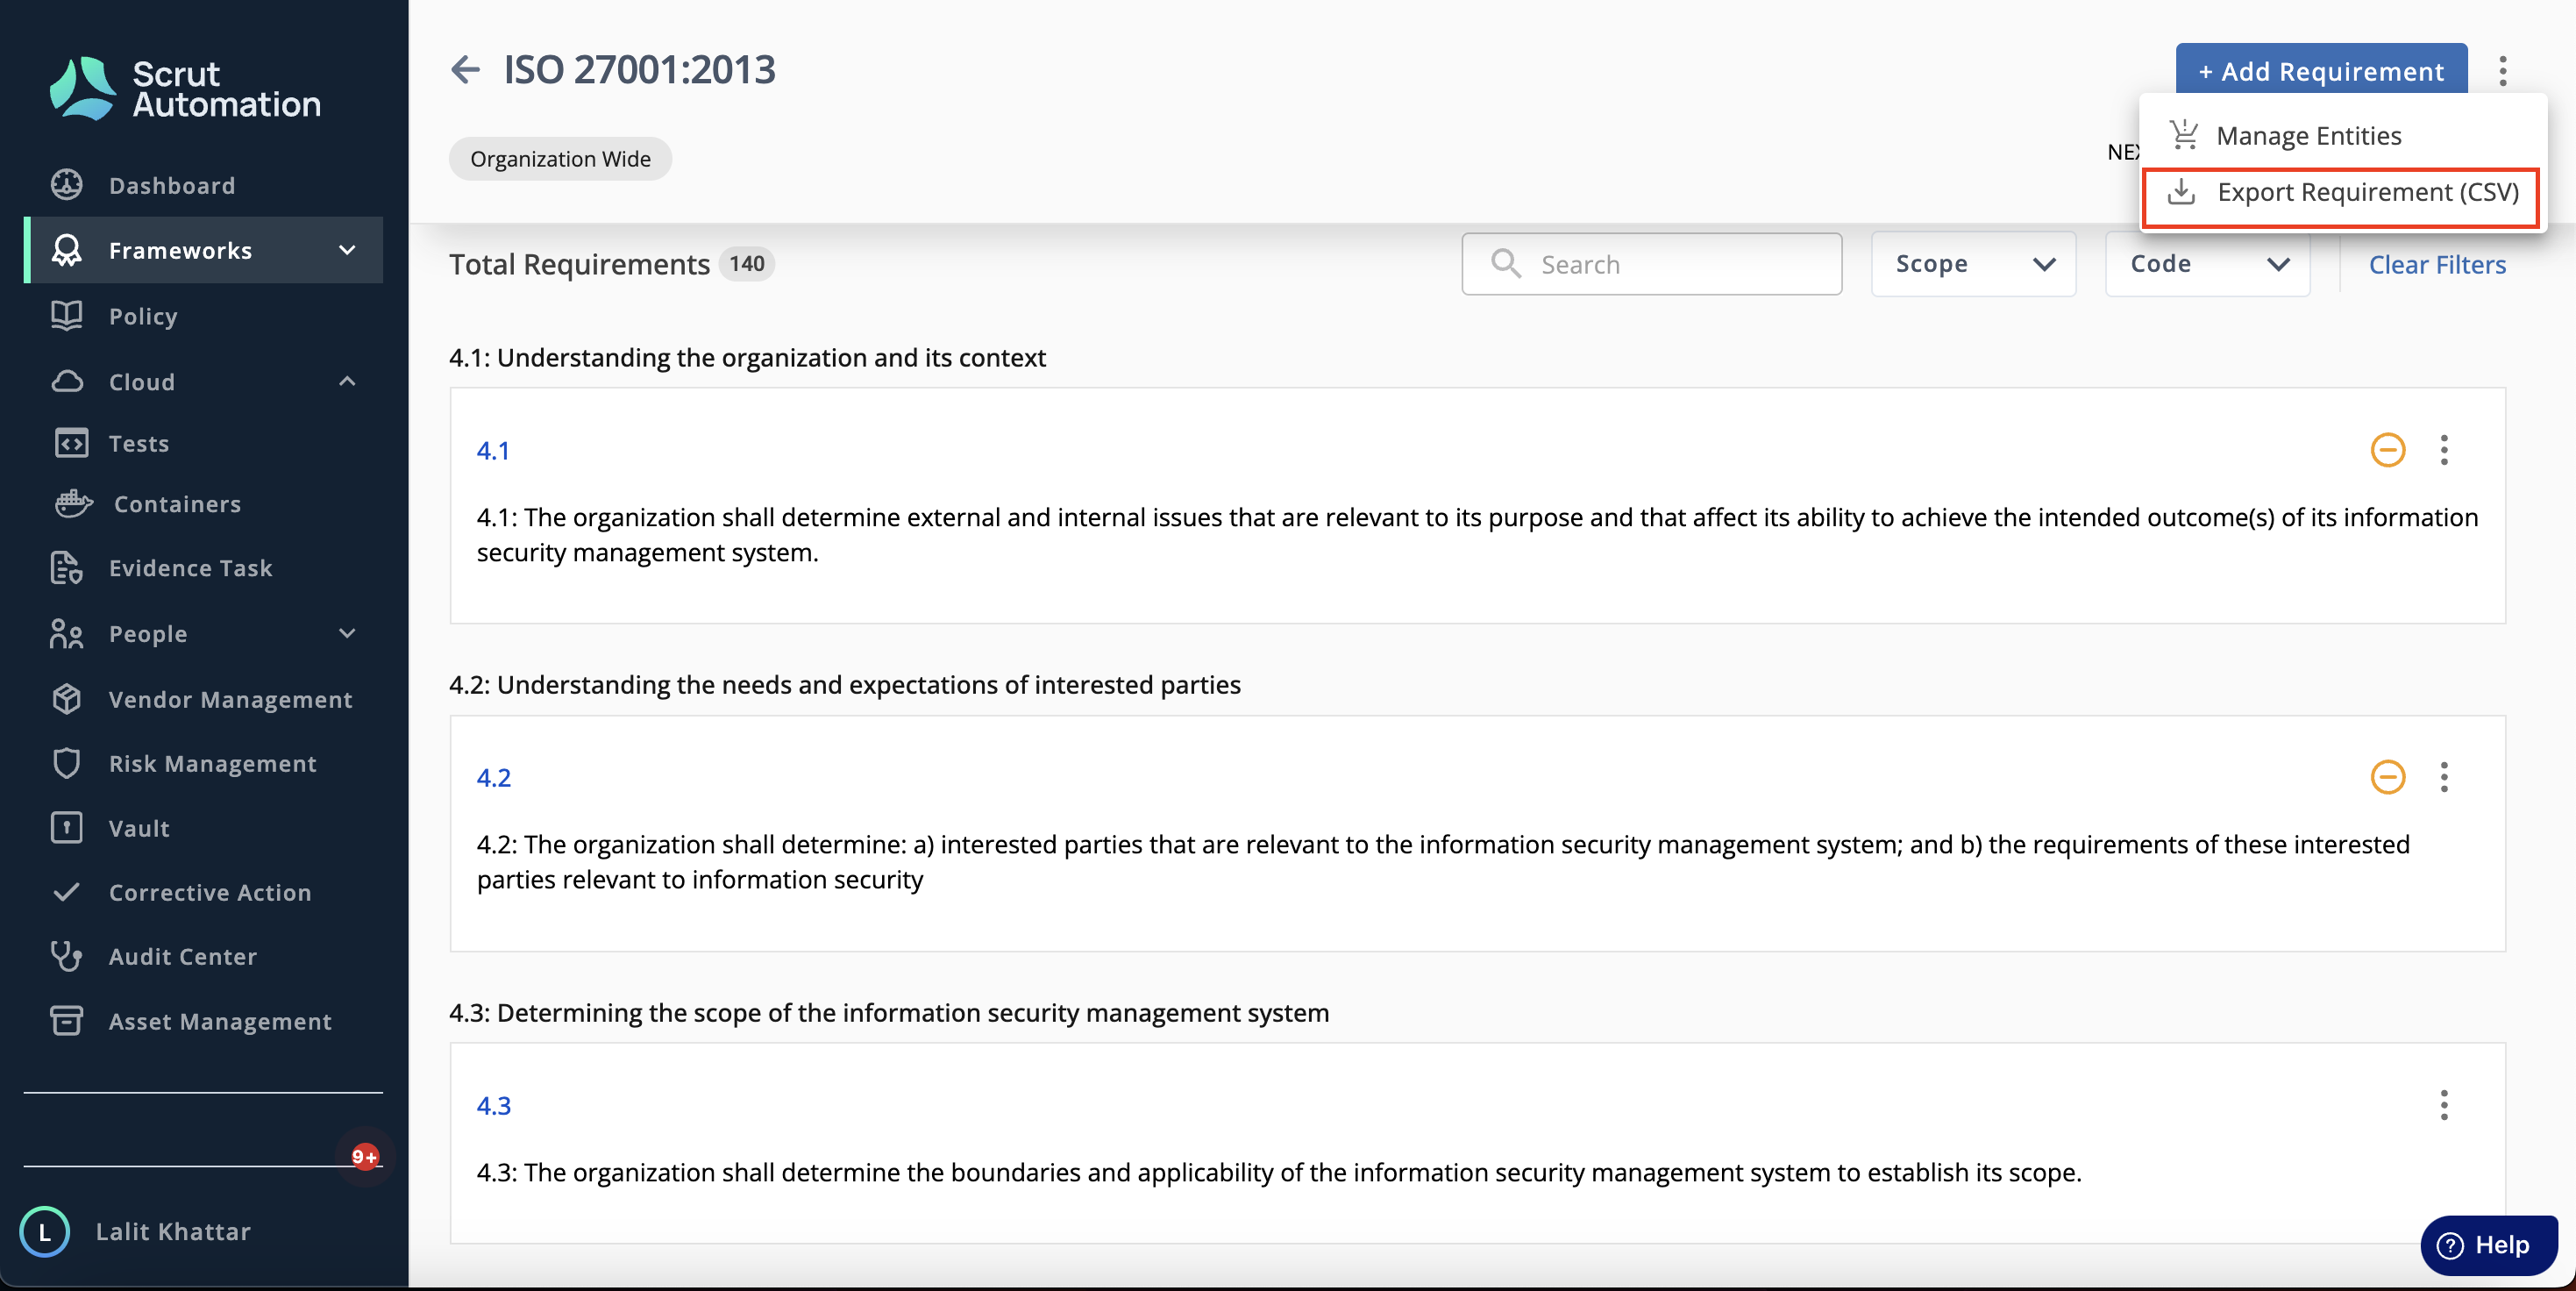Click the Organization Wide tag

pyautogui.click(x=560, y=158)
